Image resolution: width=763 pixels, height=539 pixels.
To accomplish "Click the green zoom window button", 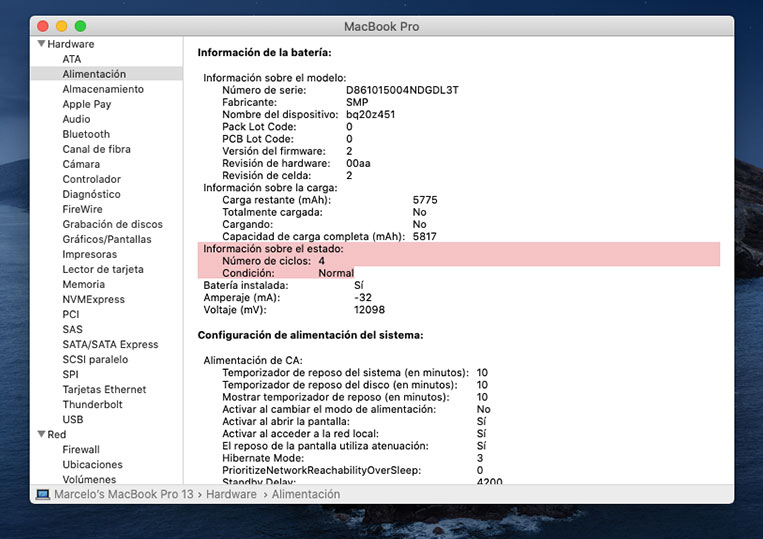I will coord(81,25).
